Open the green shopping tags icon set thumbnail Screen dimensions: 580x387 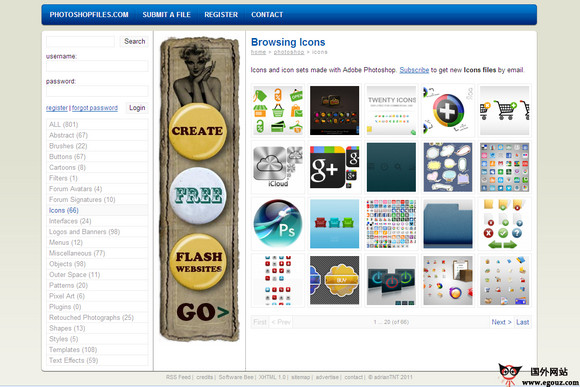point(278,111)
